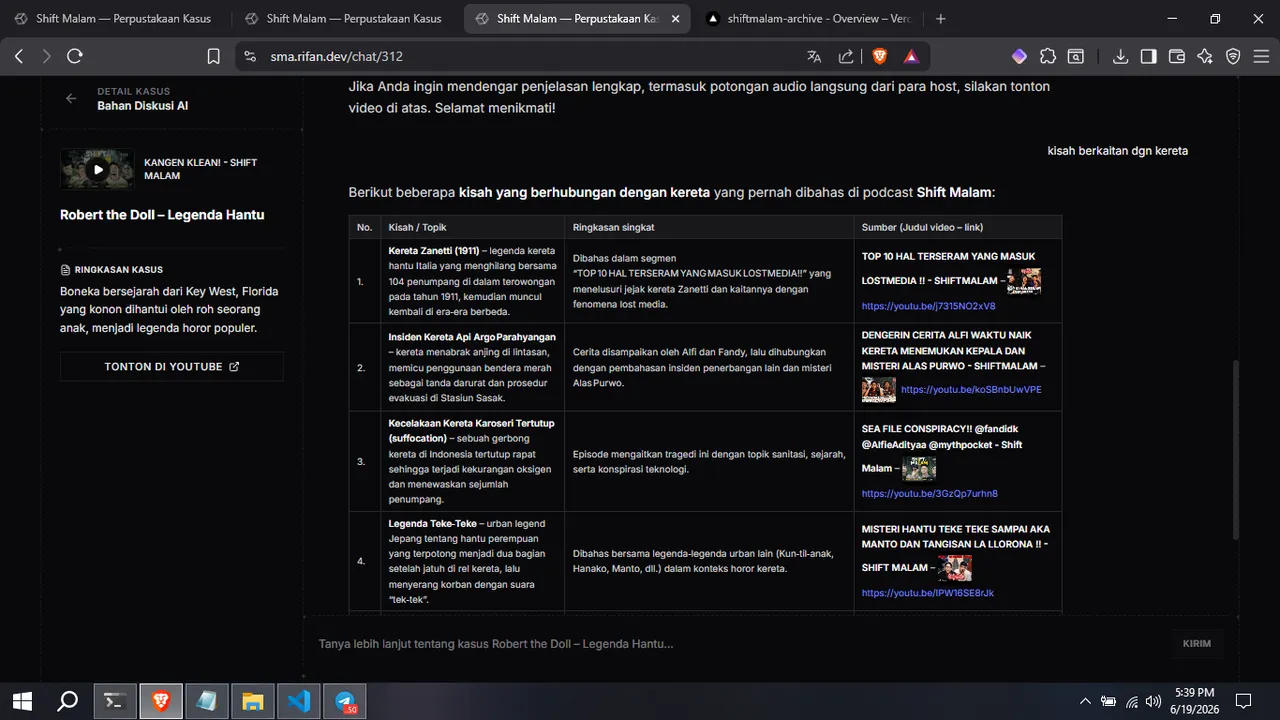Open File Explorer from taskbar
Image resolution: width=1280 pixels, height=720 pixels.
click(253, 701)
